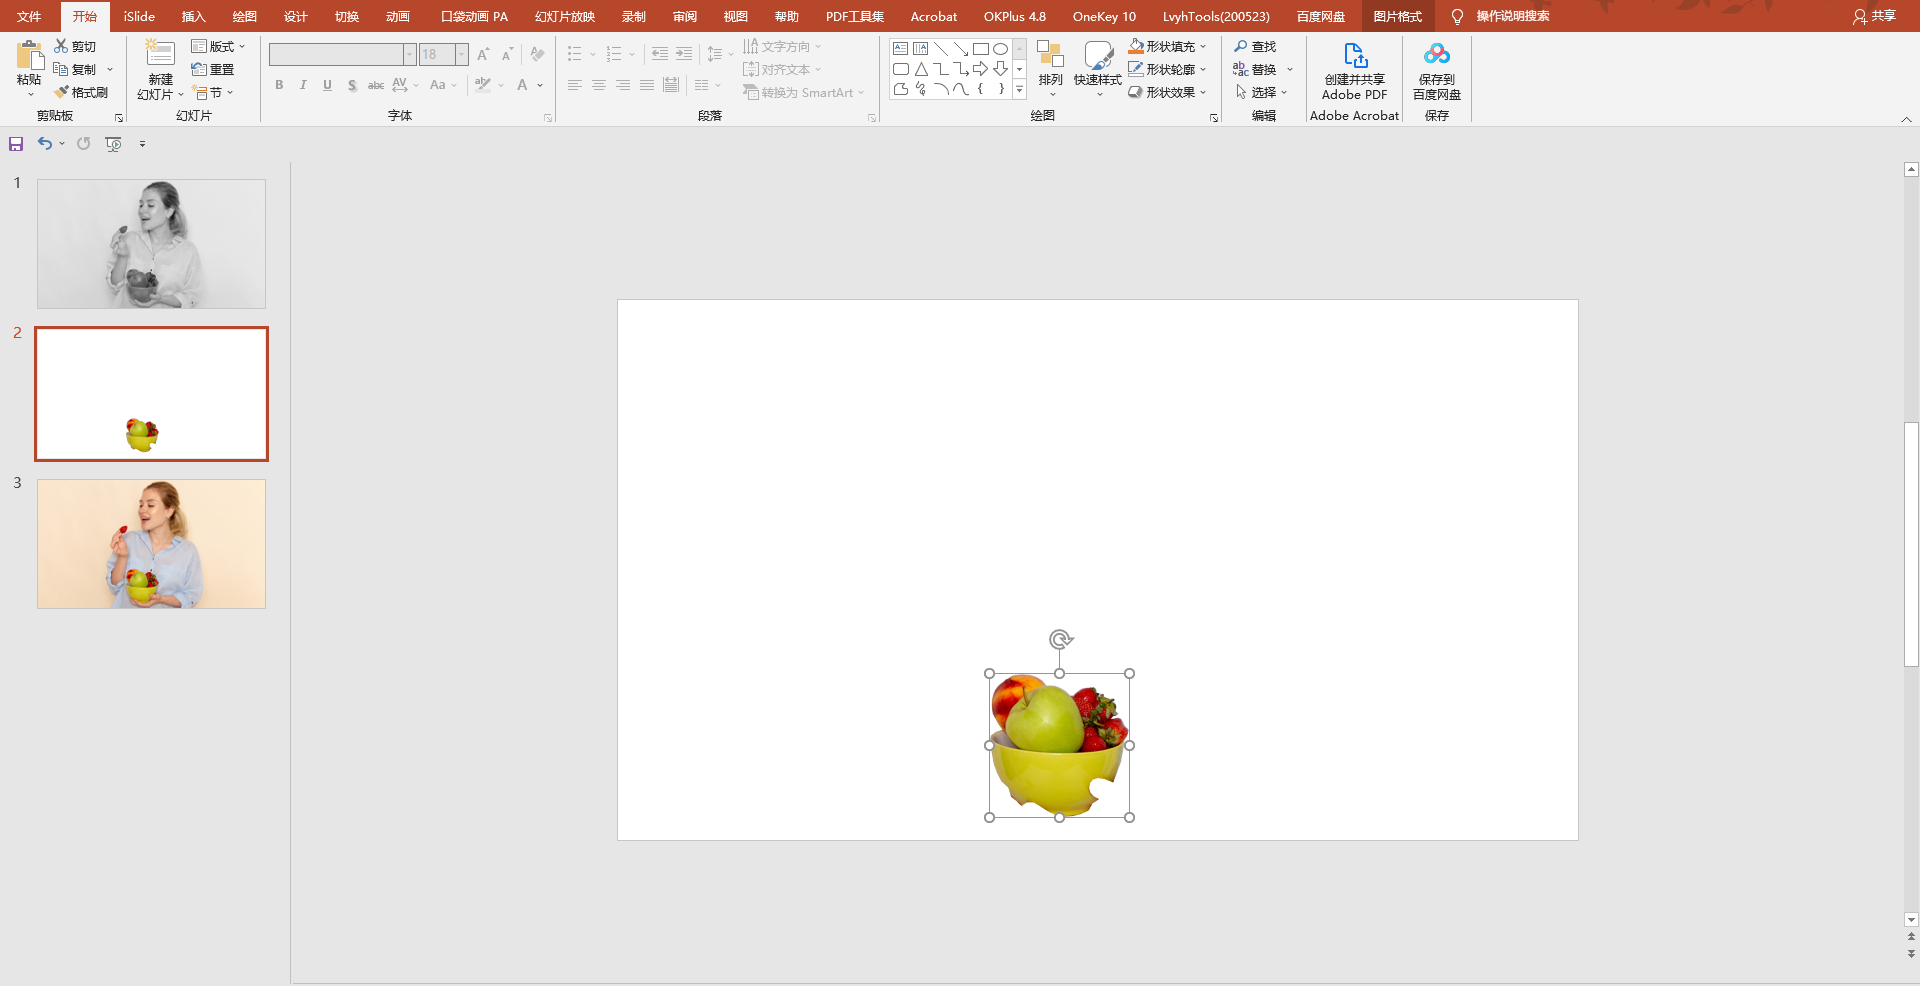Click the Undo arrow icon

pyautogui.click(x=44, y=144)
